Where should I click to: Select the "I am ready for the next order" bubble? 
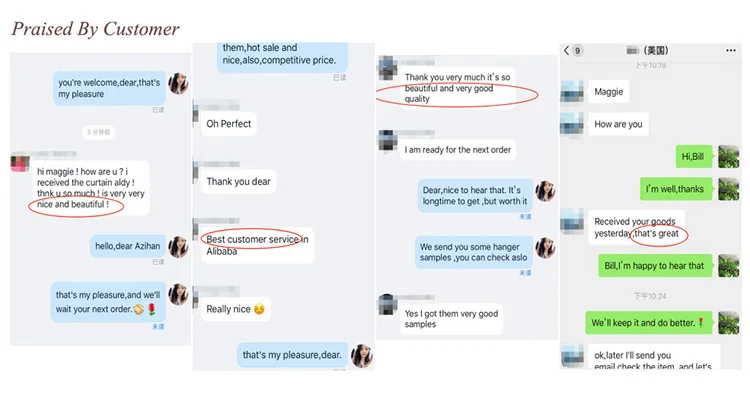[x=458, y=150]
